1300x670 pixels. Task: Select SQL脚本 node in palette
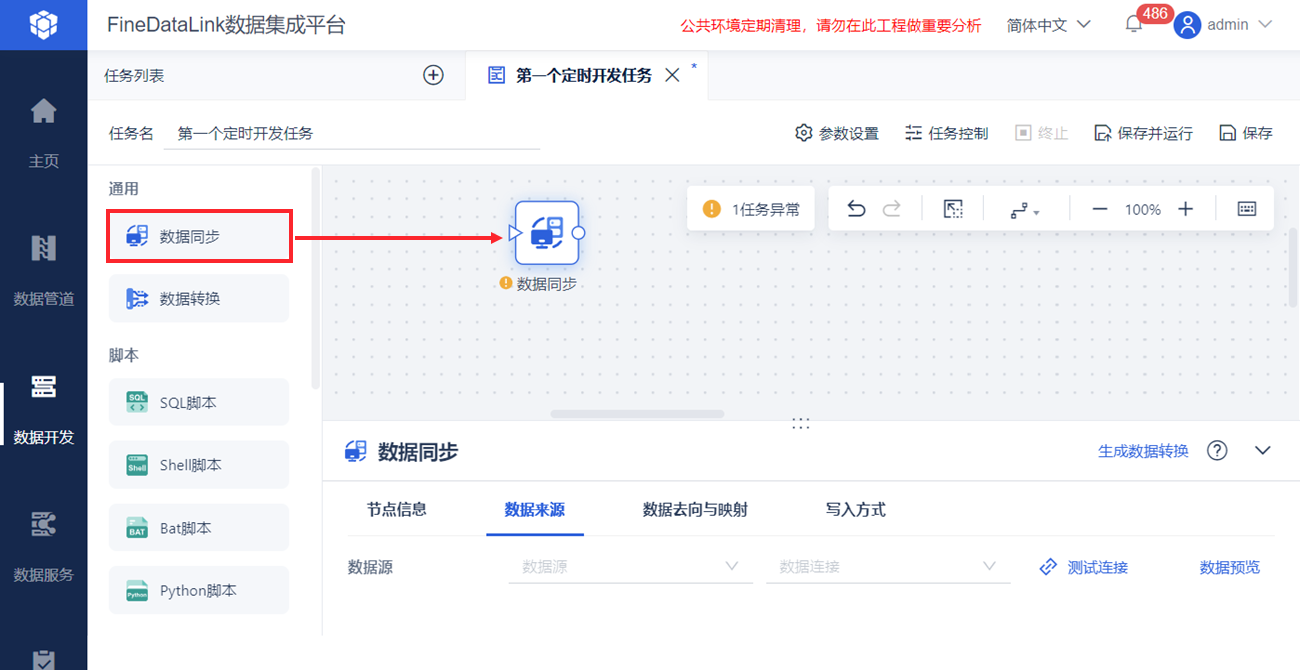(199, 402)
